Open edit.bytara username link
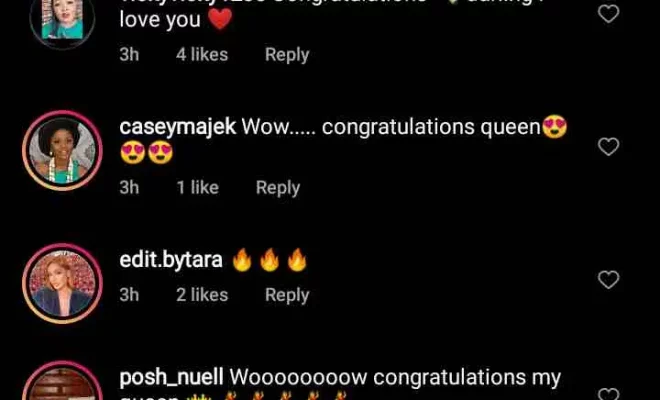 [171, 260]
